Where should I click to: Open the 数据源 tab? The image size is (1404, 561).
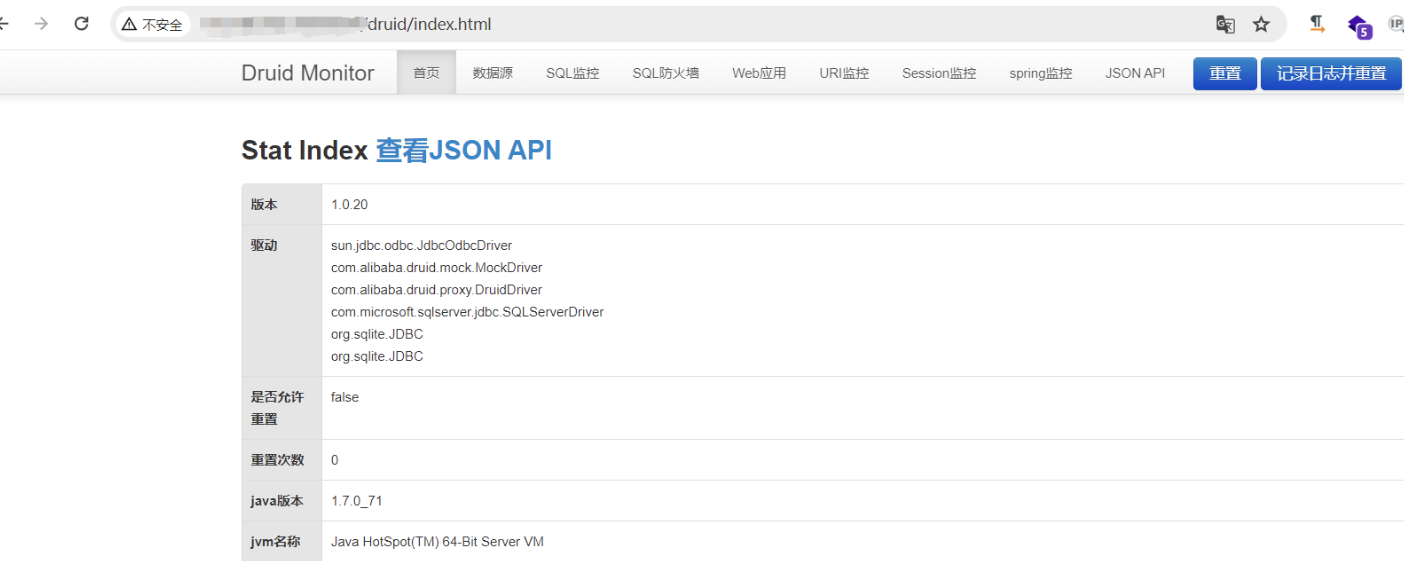[492, 73]
